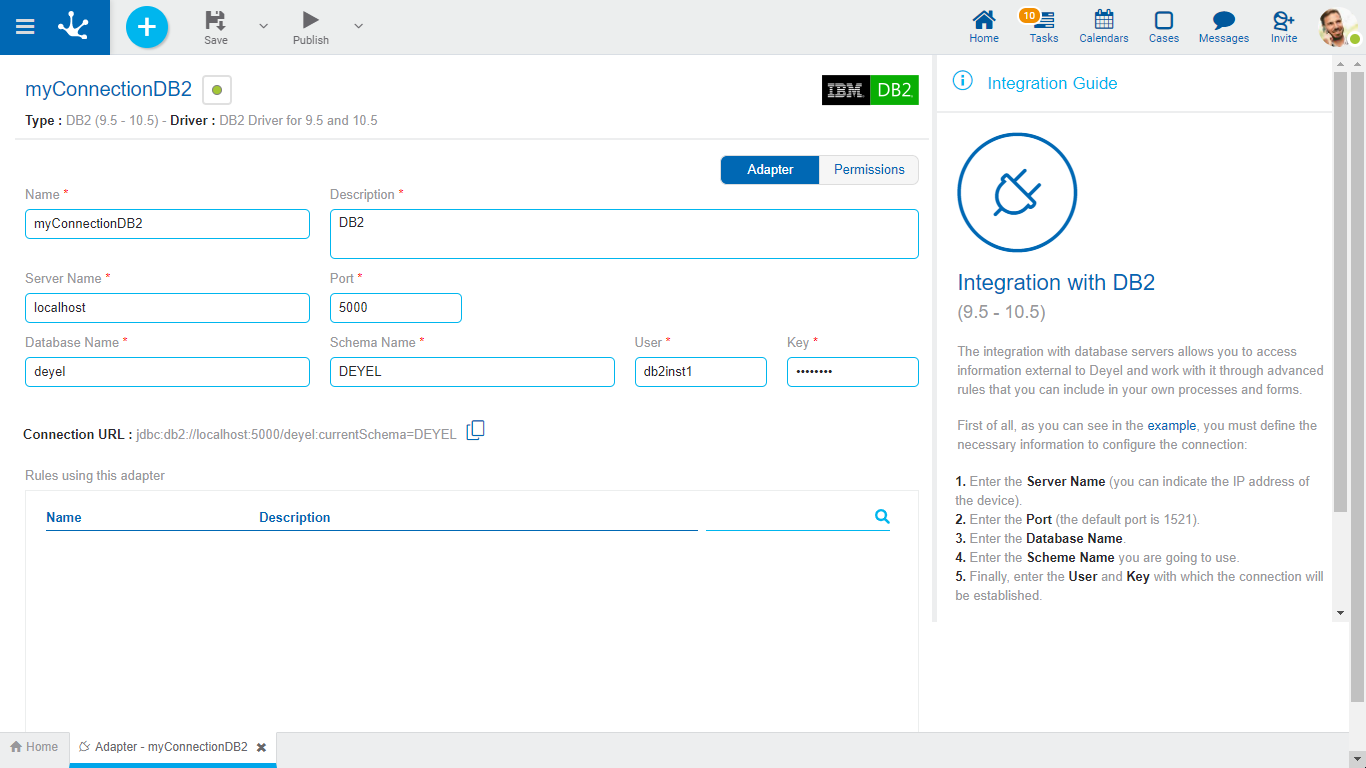Open the example link in the guide

point(1172,425)
